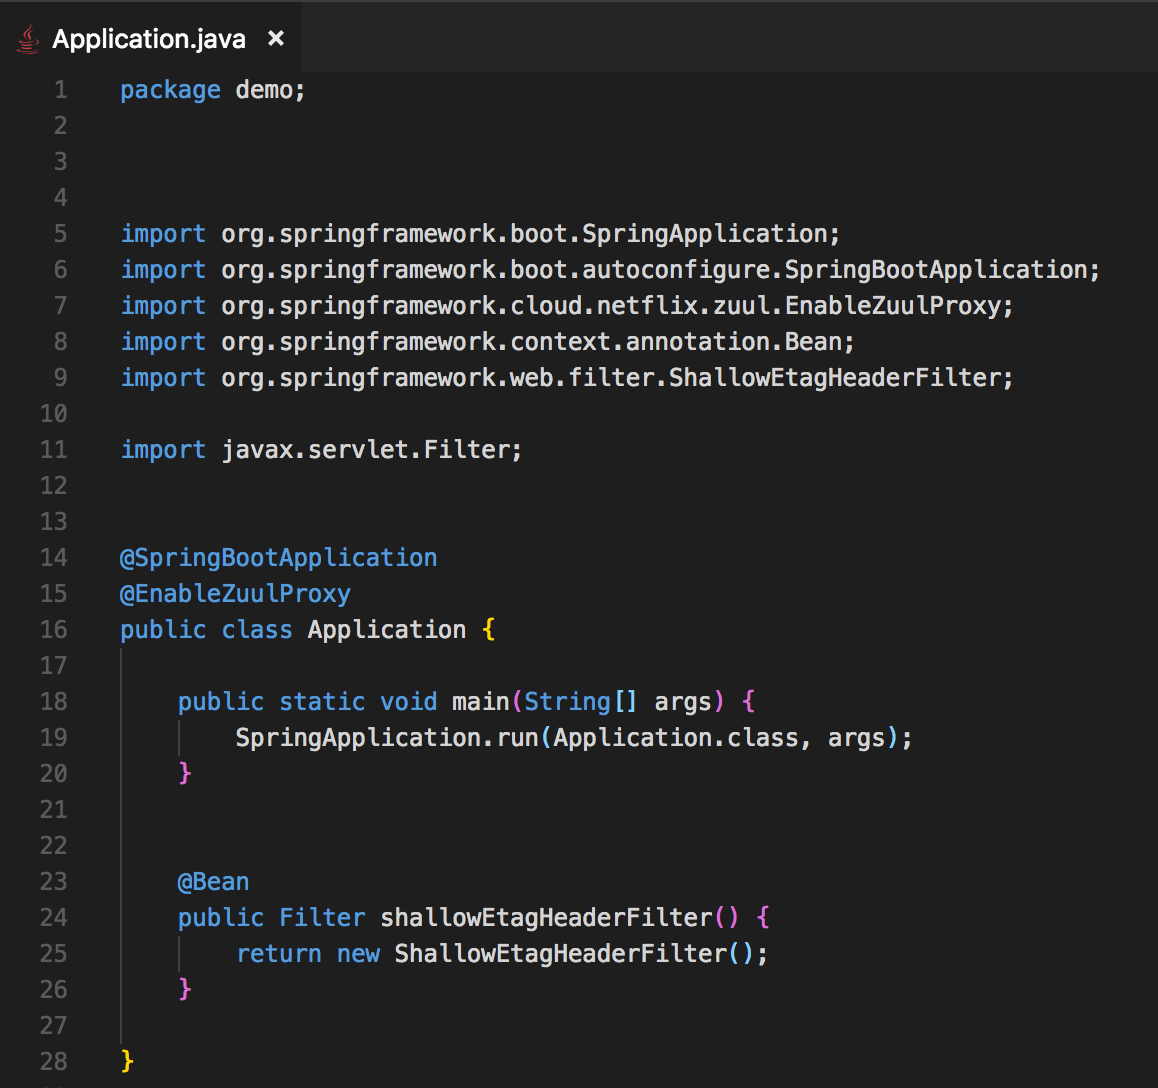Place cursor on the @SpringBootApplication annotation
This screenshot has width=1158, height=1088.
(278, 558)
